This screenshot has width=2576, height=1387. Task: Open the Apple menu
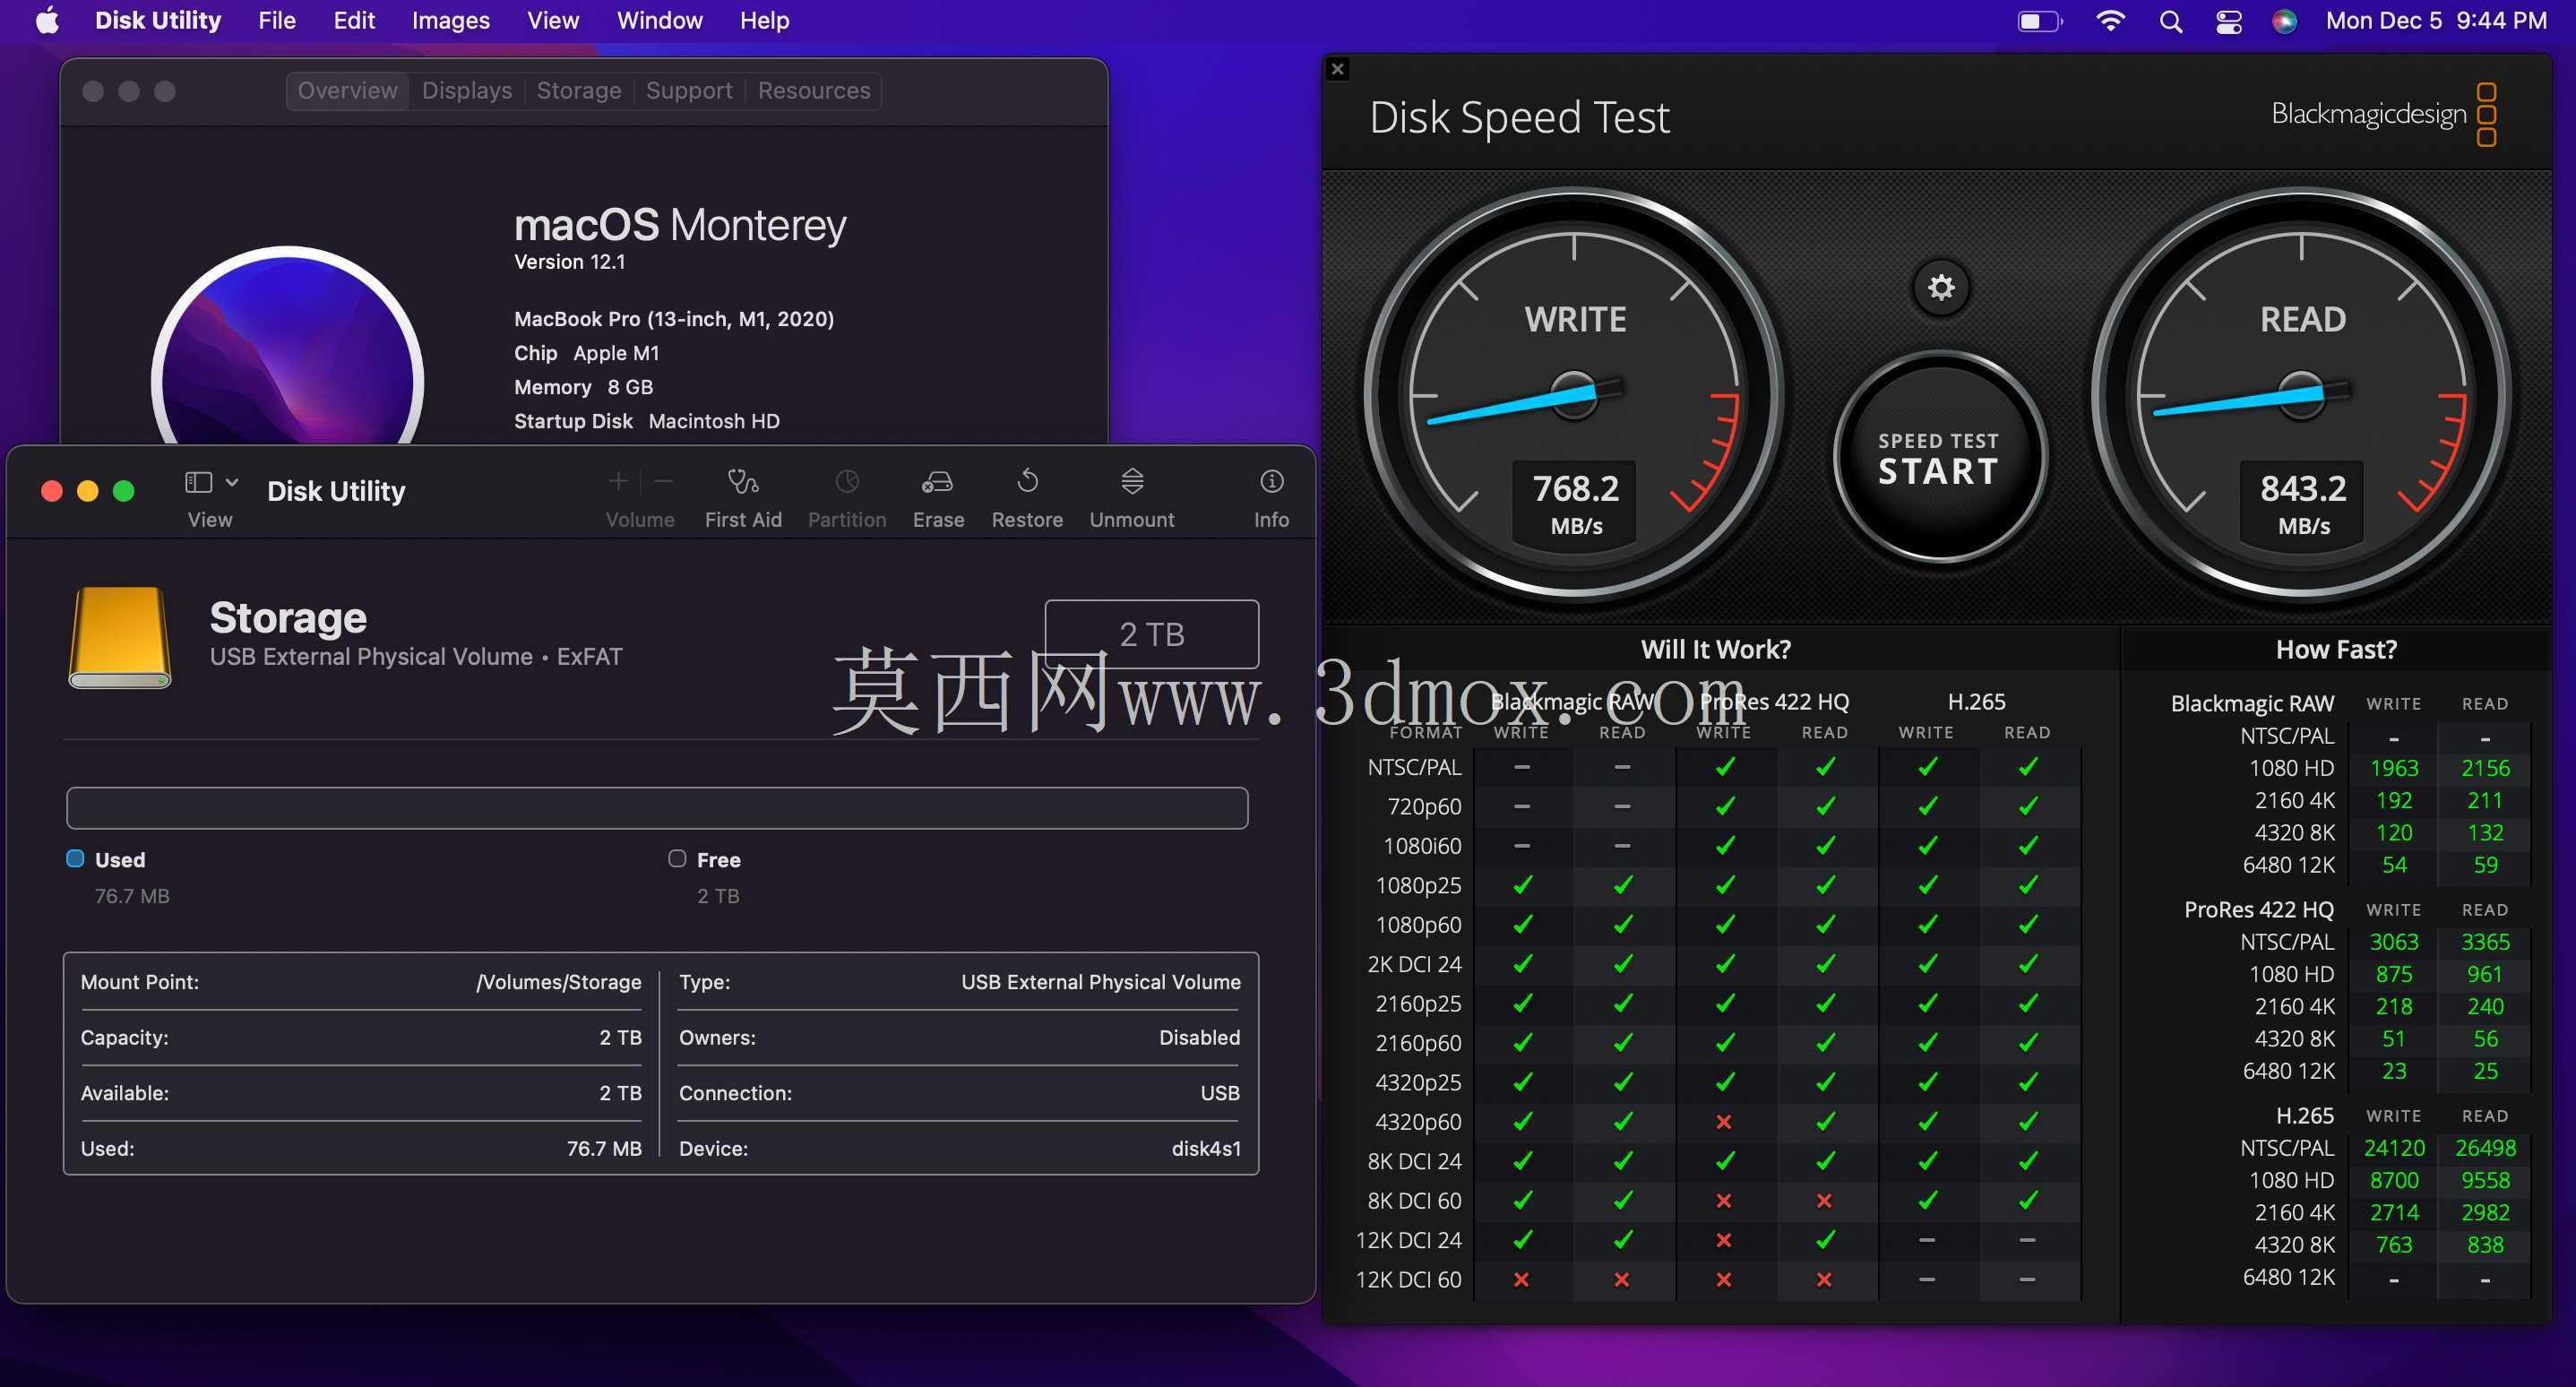47,21
